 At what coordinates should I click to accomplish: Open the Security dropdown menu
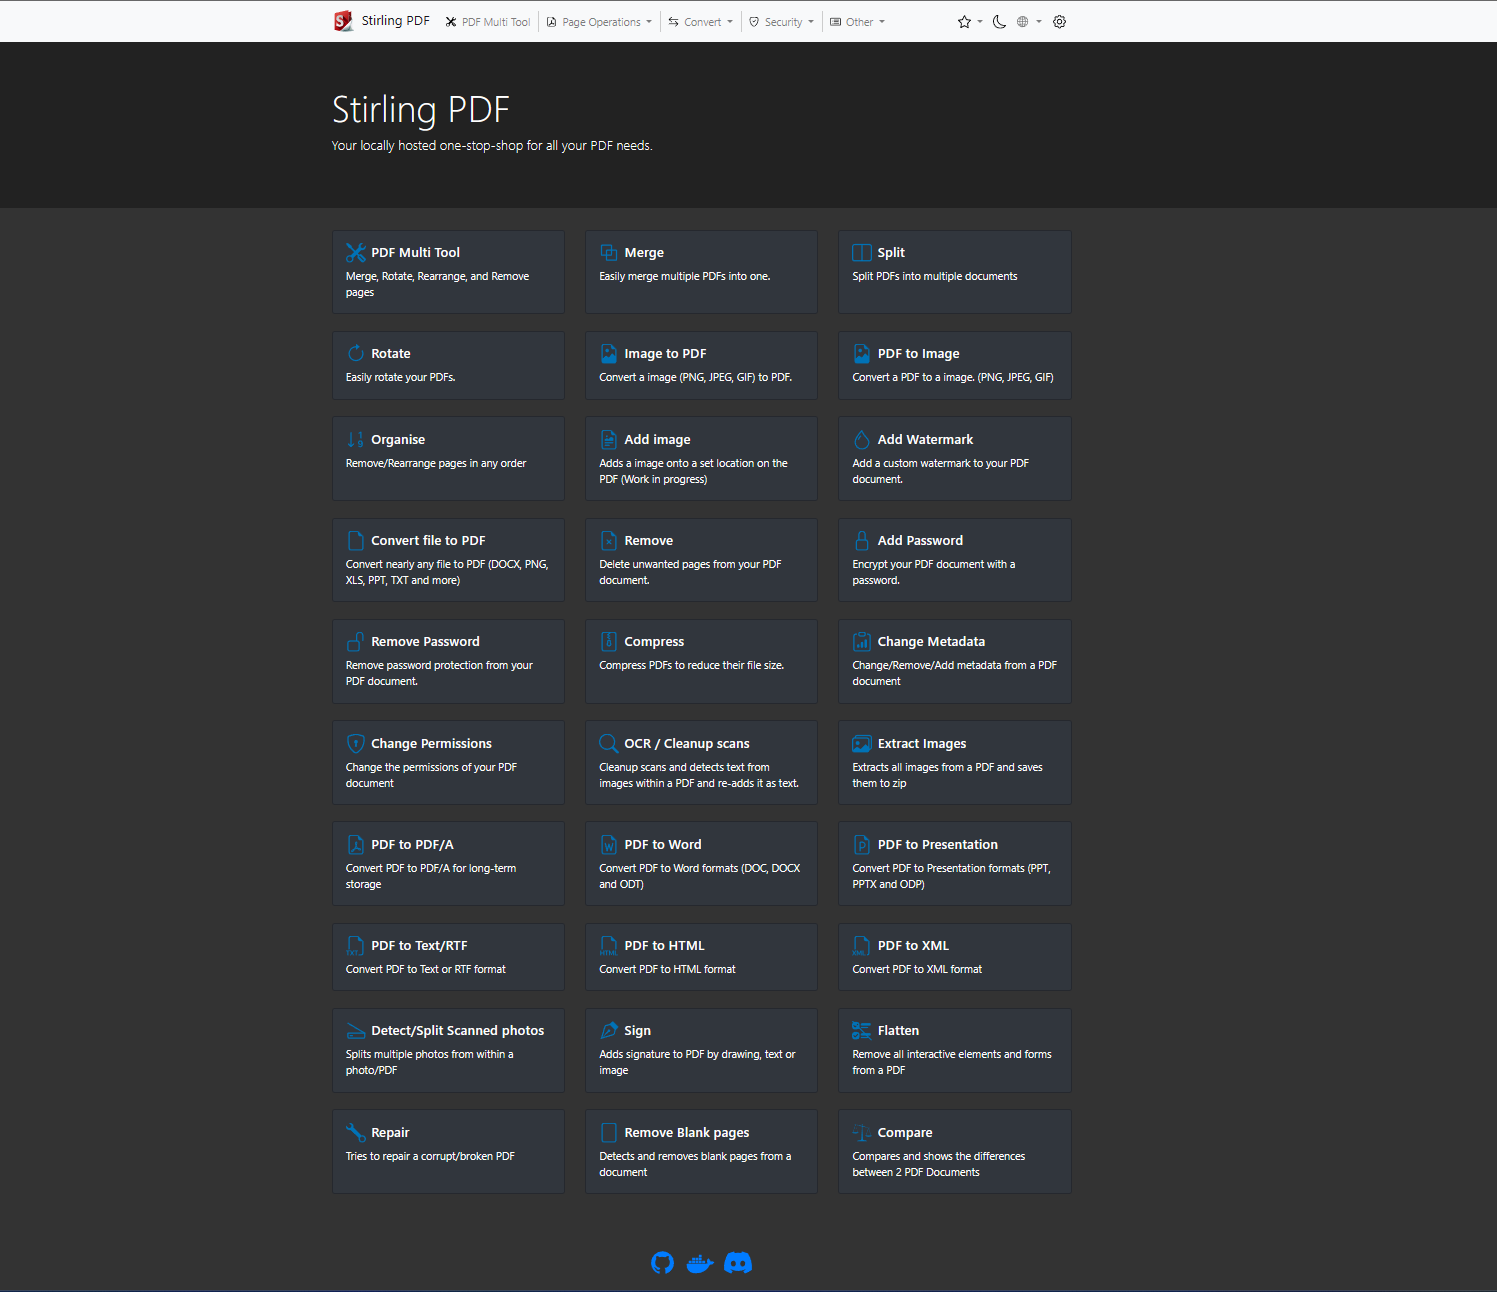[782, 22]
